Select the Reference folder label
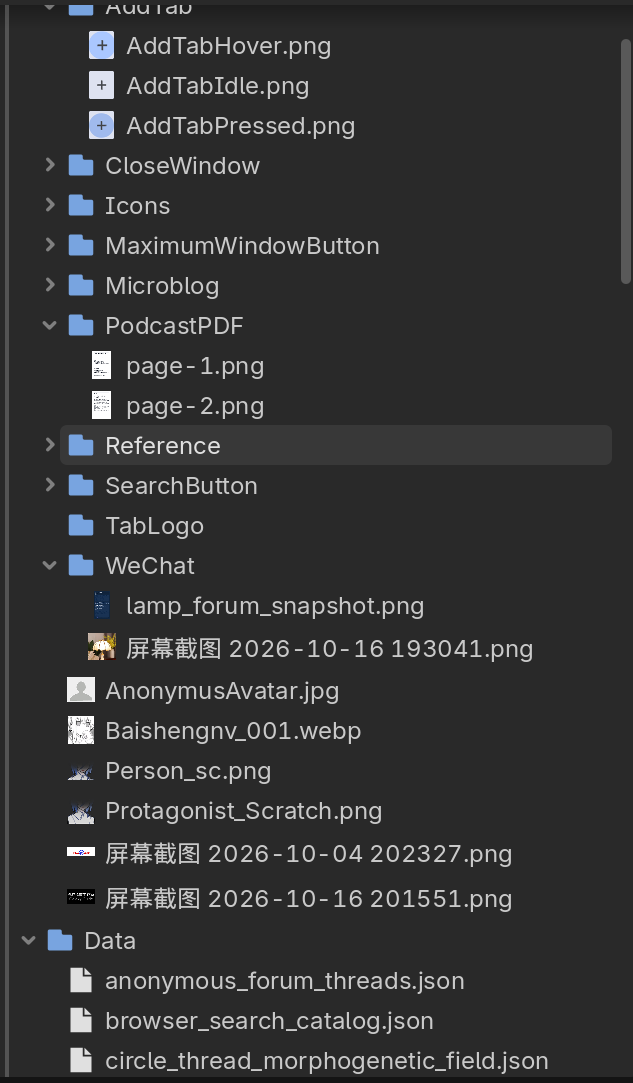633x1083 pixels. 163,445
